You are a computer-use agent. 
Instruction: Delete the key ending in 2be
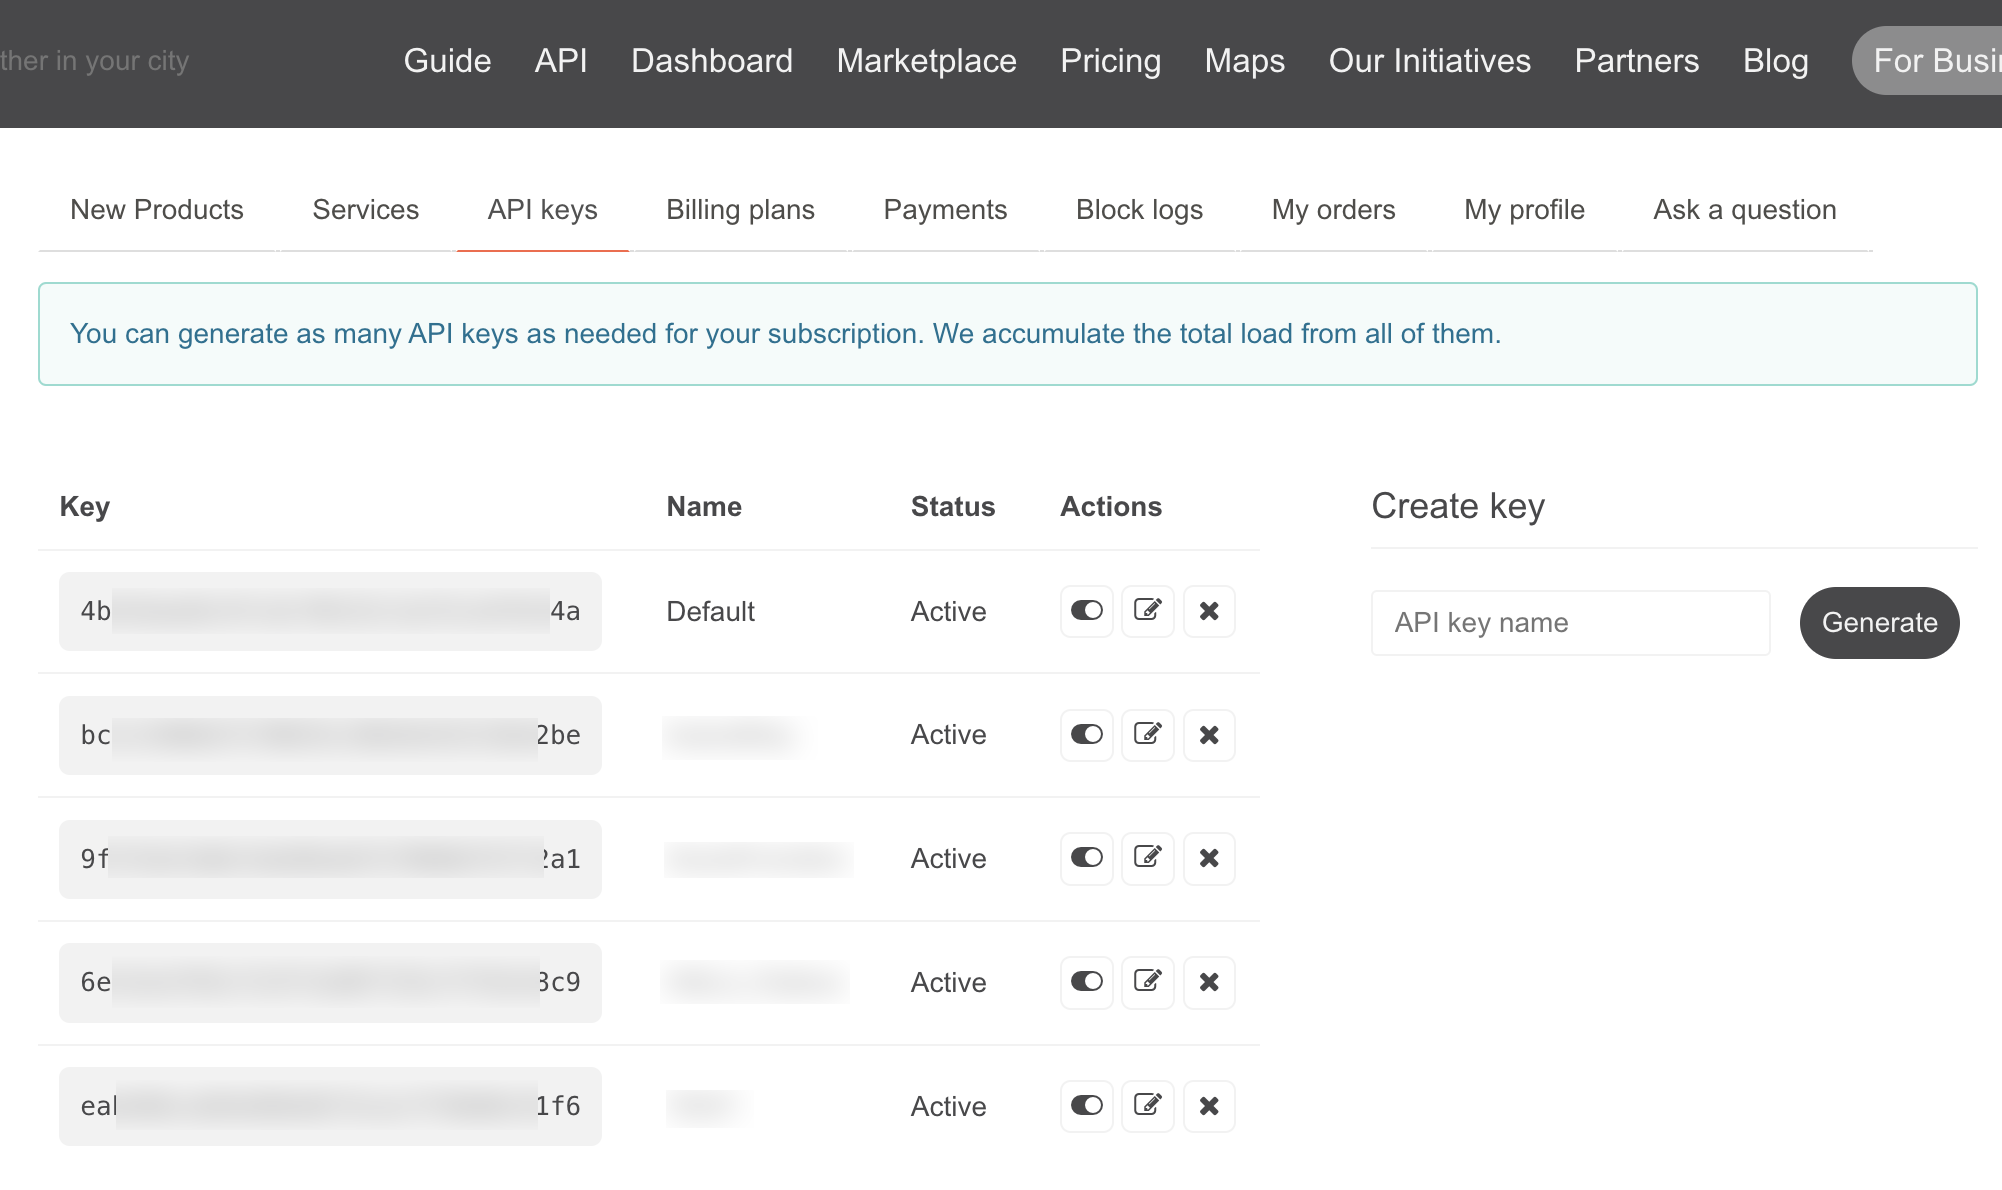pyautogui.click(x=1209, y=735)
